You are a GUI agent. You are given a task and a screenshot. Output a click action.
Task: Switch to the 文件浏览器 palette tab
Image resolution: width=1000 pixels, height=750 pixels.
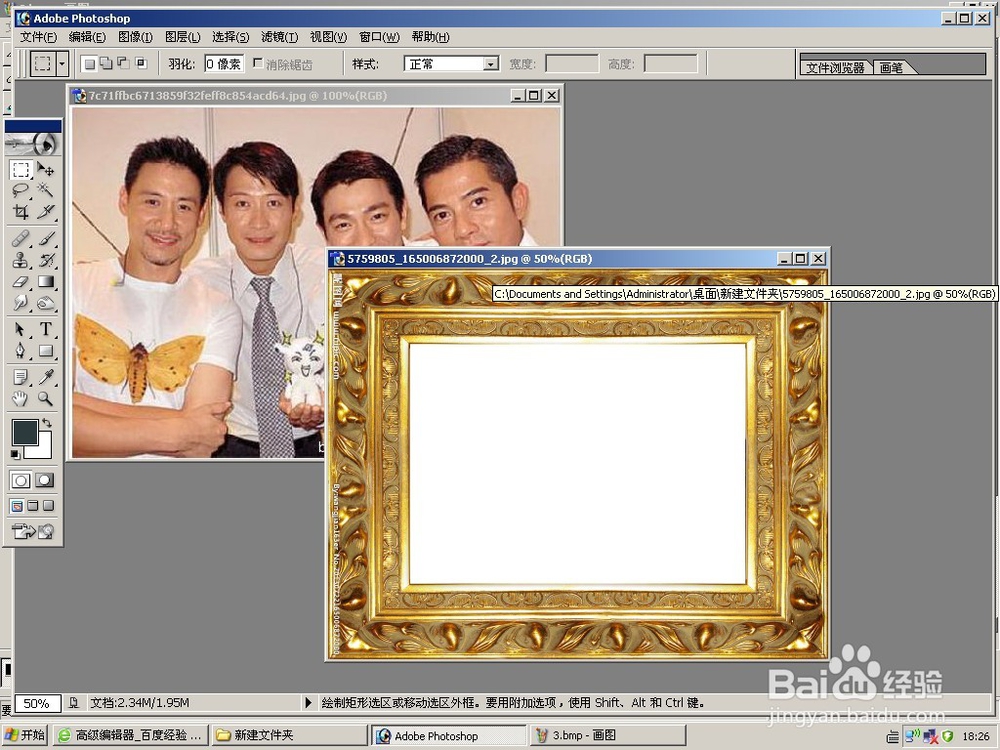[835, 68]
